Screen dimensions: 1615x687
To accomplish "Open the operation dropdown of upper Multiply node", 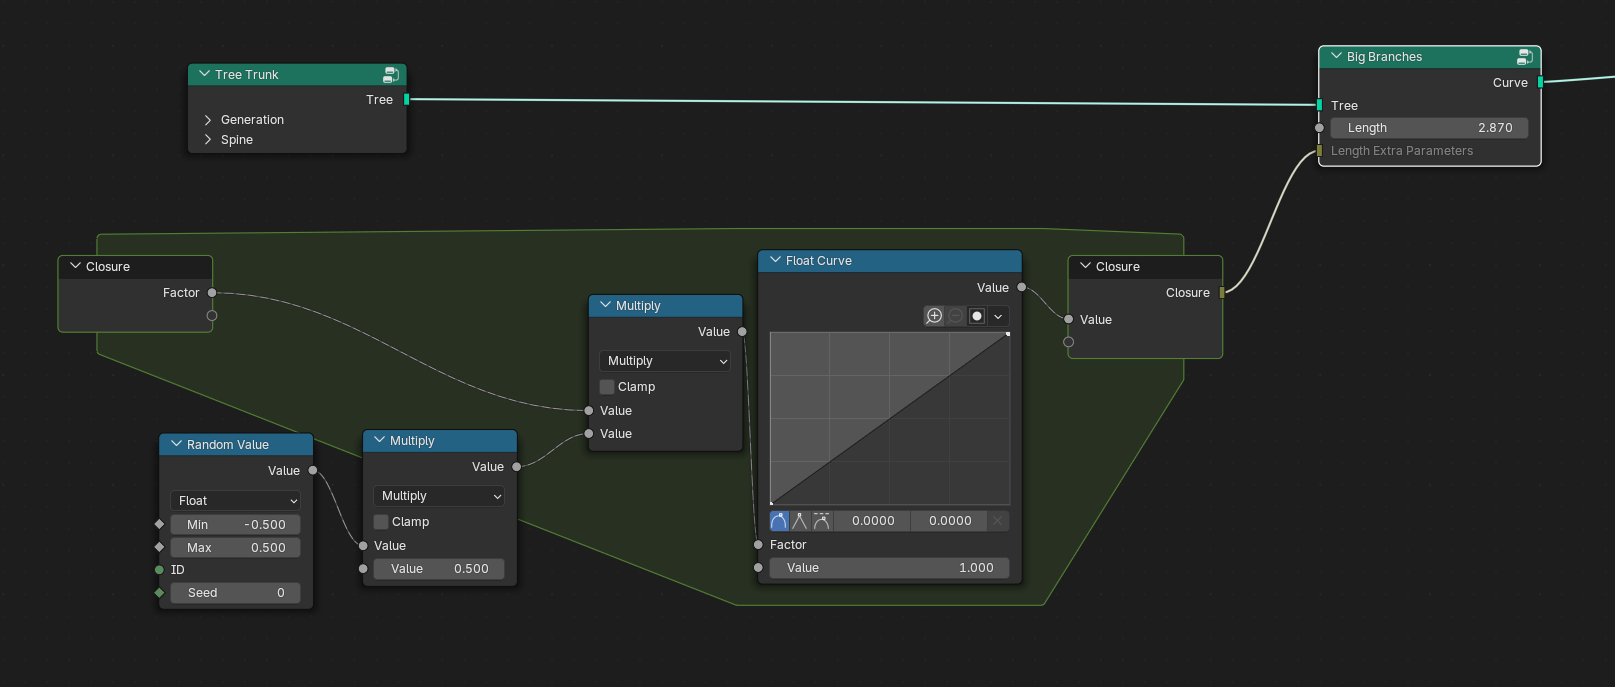I will [x=664, y=361].
